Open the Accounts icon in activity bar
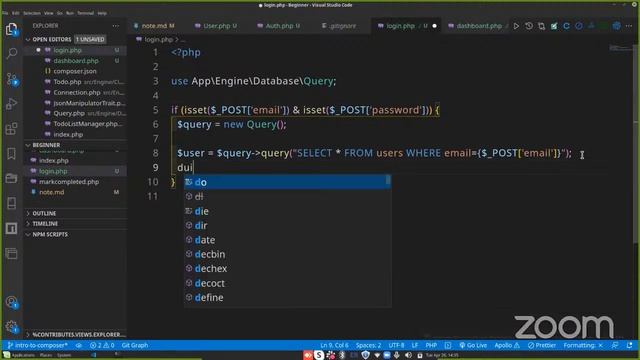This screenshot has width=640, height=360. point(11,302)
